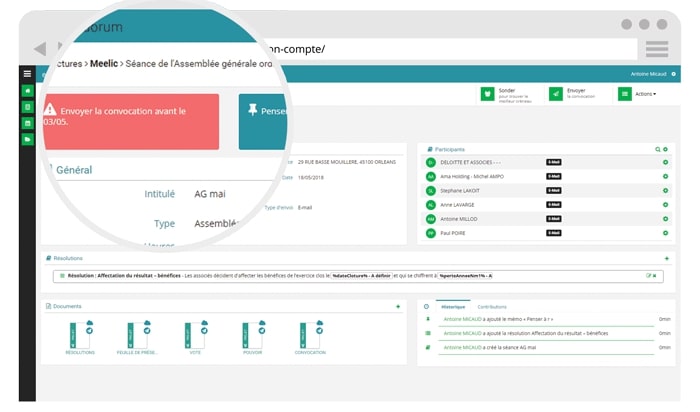700x412 pixels.
Task: Open the folder icon in sidebar
Action: 27,138
